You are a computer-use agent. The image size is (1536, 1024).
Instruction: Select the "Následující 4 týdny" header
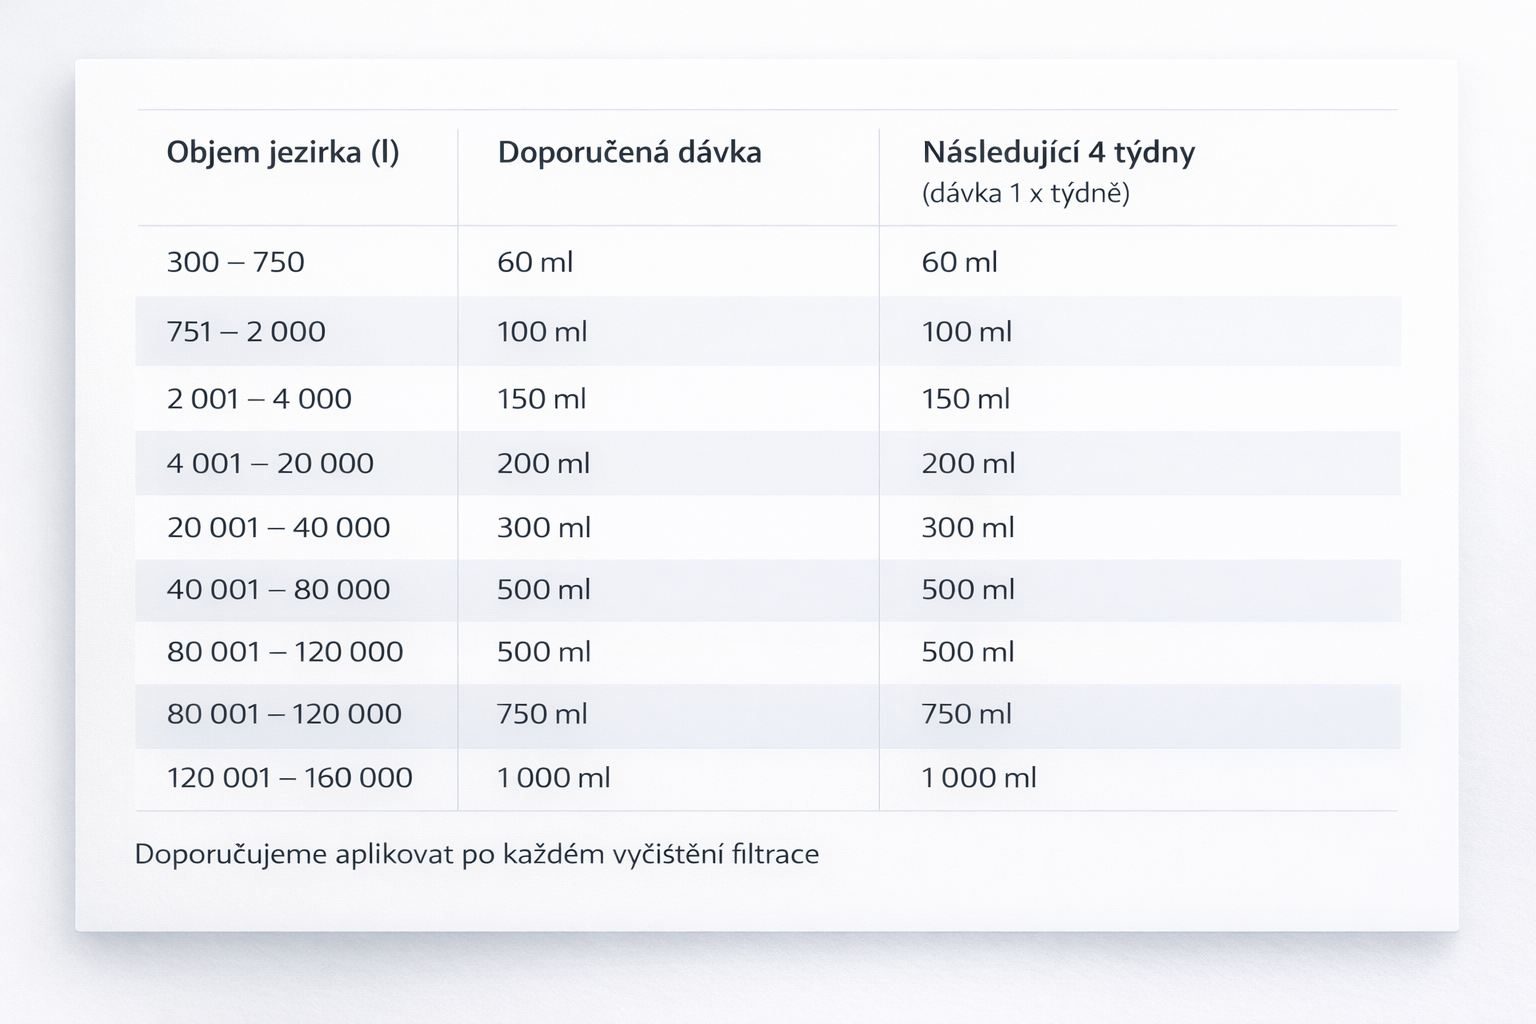(1058, 152)
